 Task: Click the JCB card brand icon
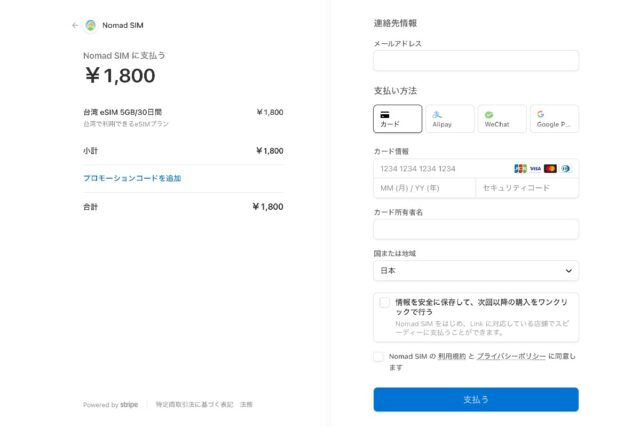(x=520, y=169)
